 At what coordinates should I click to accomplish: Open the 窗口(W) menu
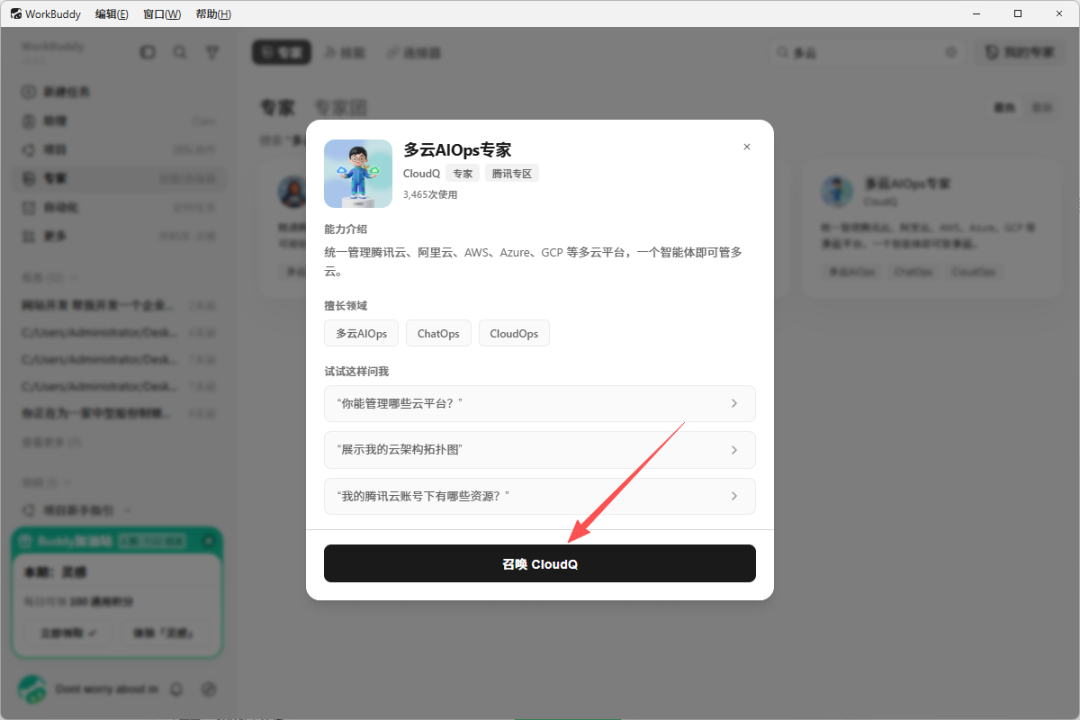tap(162, 14)
